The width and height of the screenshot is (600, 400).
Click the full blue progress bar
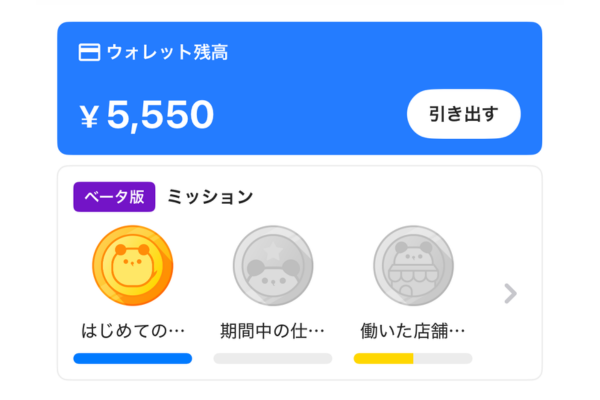pos(132,358)
